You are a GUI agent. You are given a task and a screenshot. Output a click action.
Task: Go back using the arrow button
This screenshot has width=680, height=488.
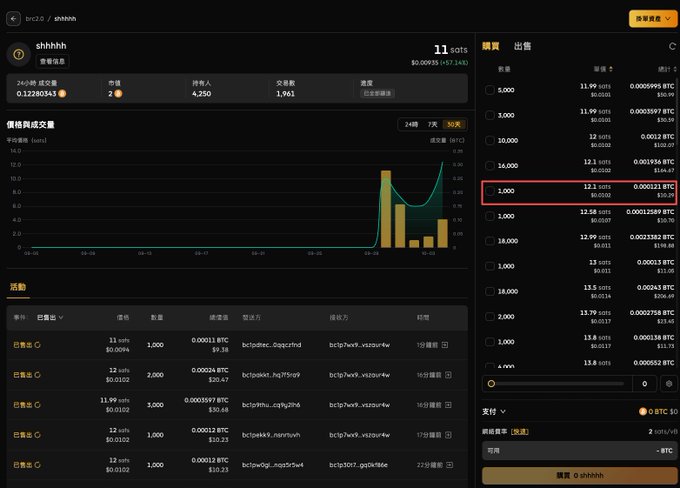(13, 19)
